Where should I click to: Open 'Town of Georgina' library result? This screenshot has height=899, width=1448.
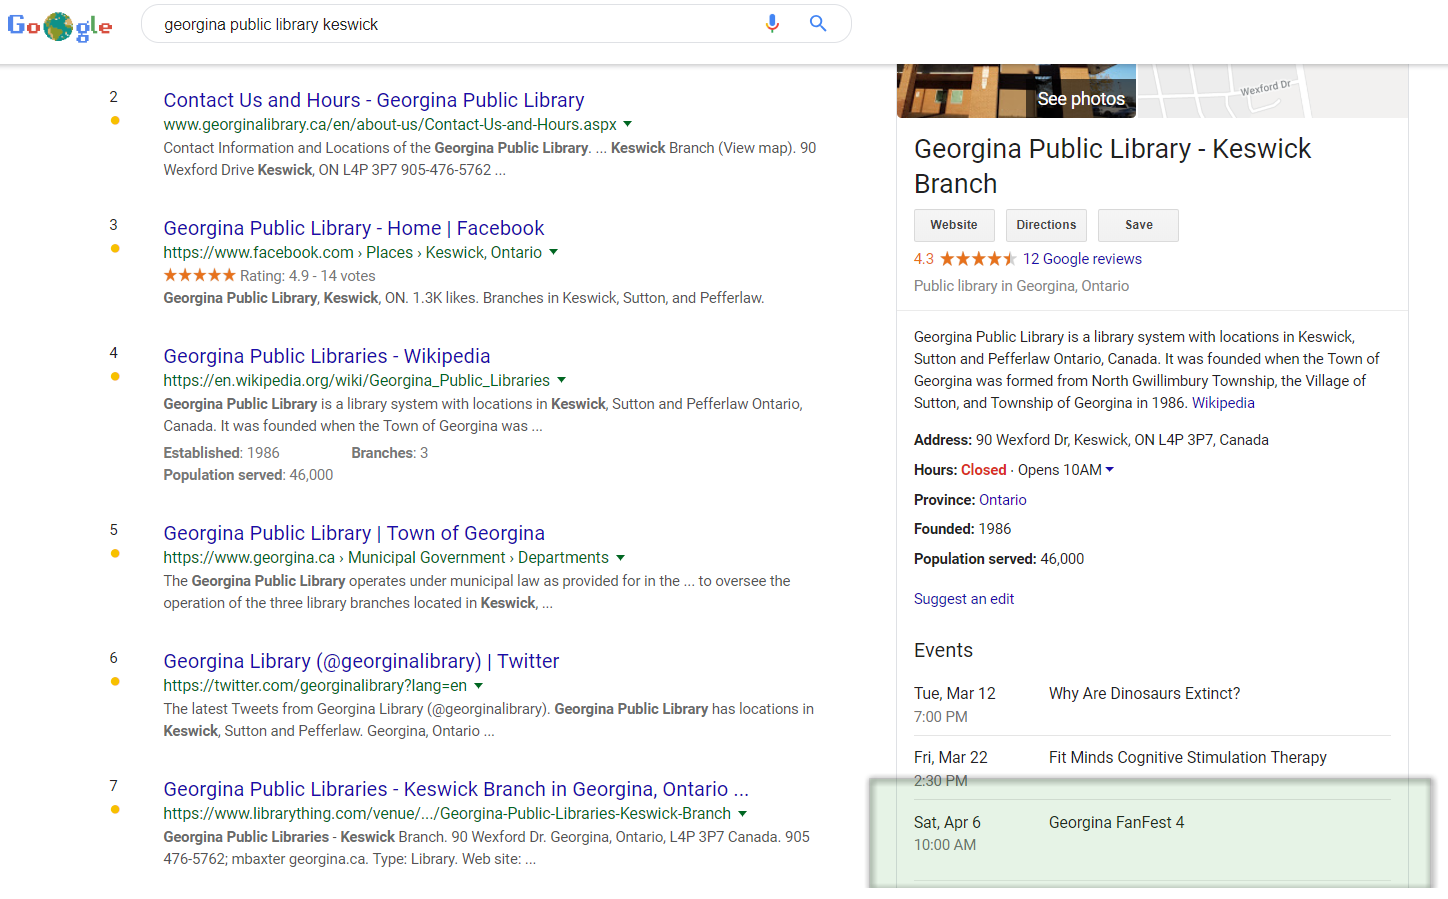[354, 533]
